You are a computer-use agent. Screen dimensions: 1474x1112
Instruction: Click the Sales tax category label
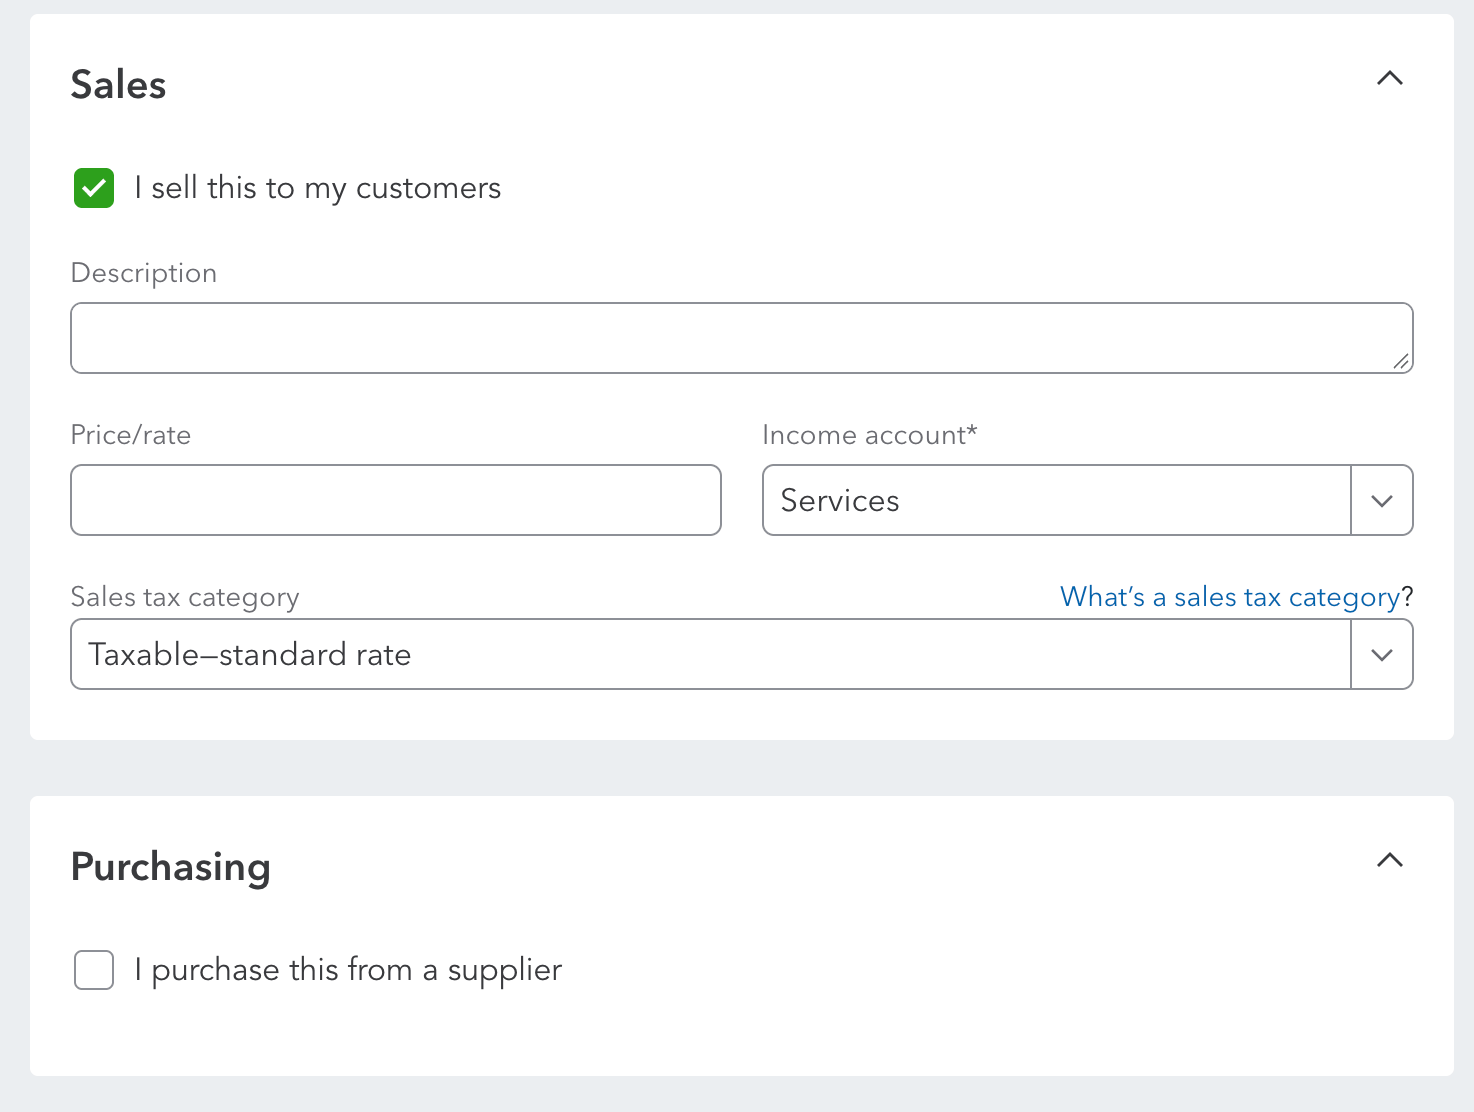click(185, 597)
